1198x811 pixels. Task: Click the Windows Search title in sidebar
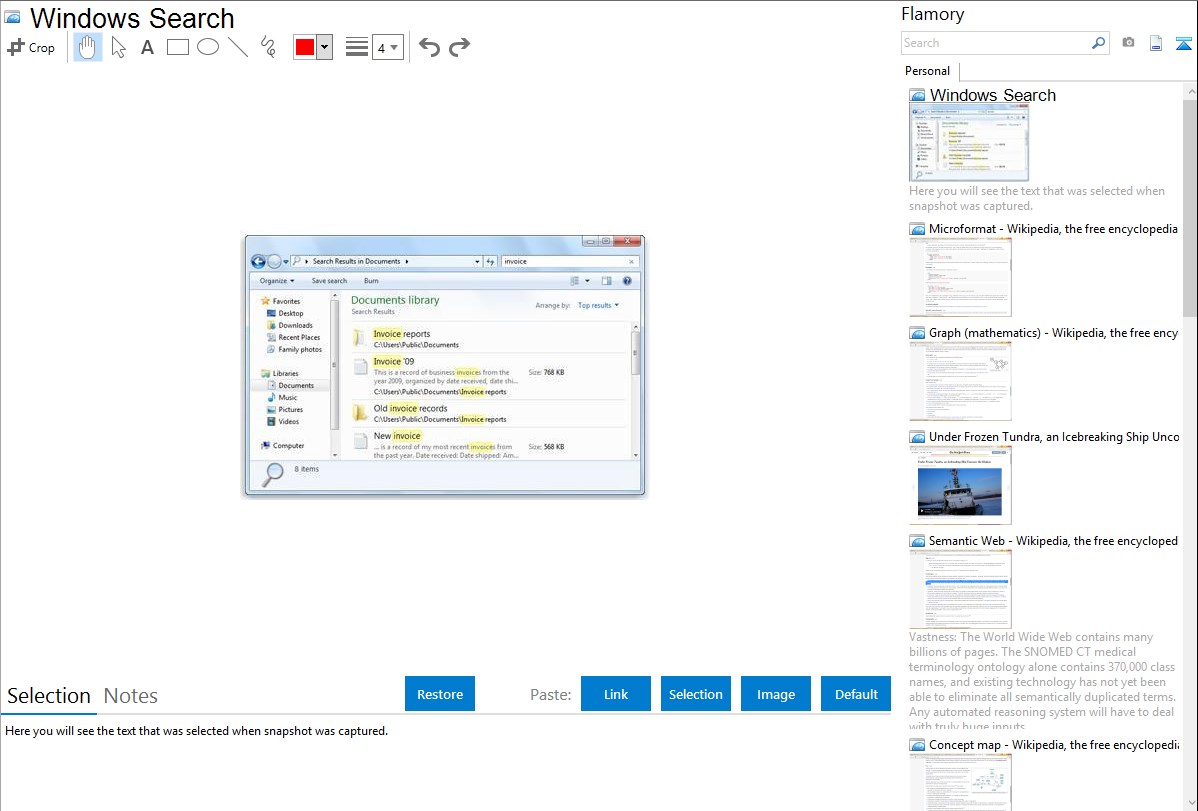pos(992,96)
